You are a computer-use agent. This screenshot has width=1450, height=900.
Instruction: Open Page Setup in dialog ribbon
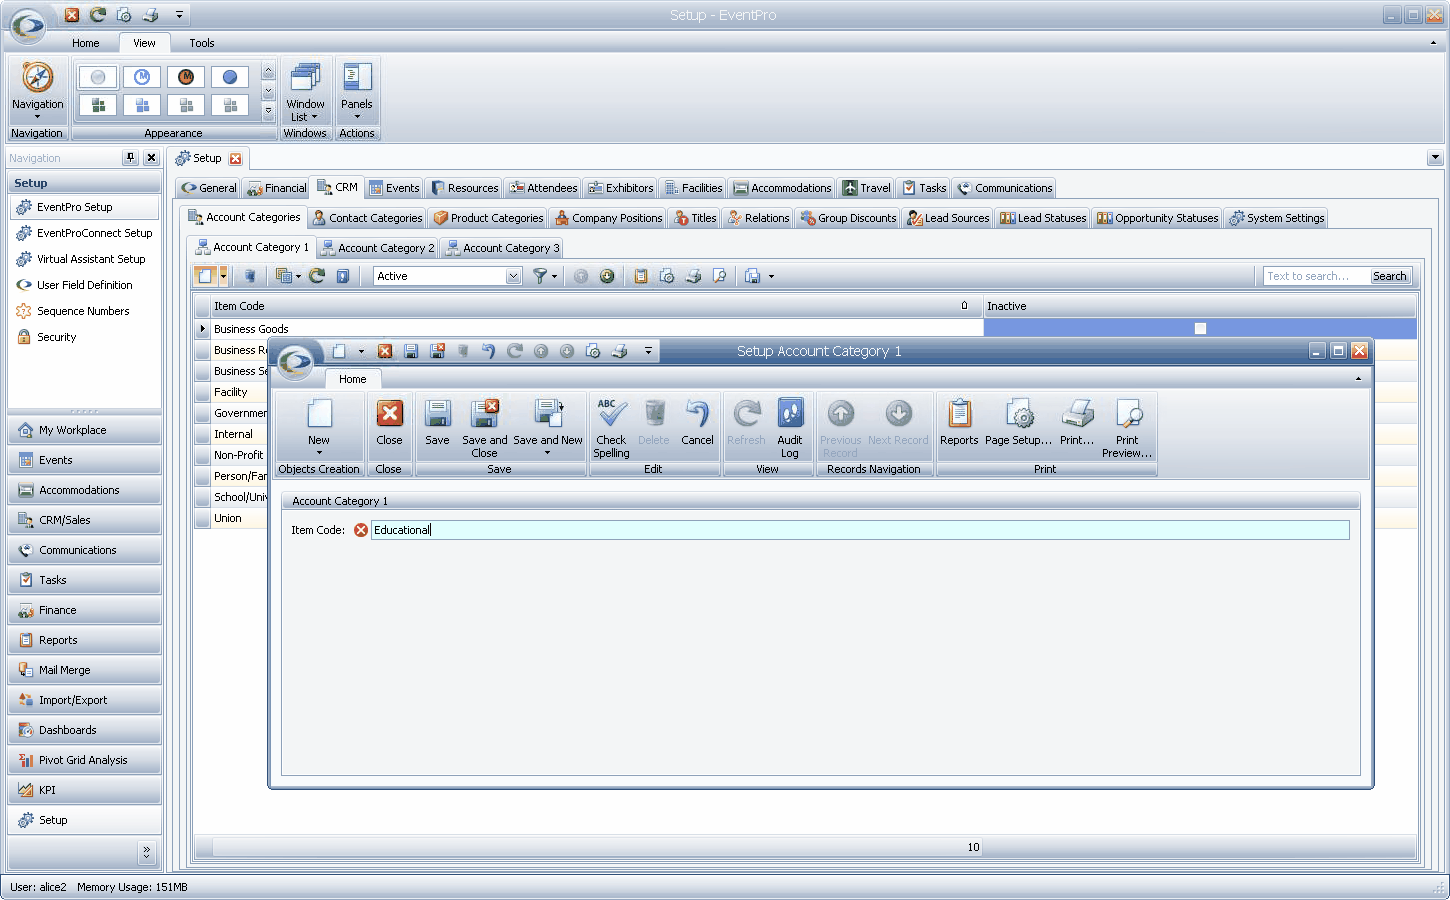(1018, 423)
